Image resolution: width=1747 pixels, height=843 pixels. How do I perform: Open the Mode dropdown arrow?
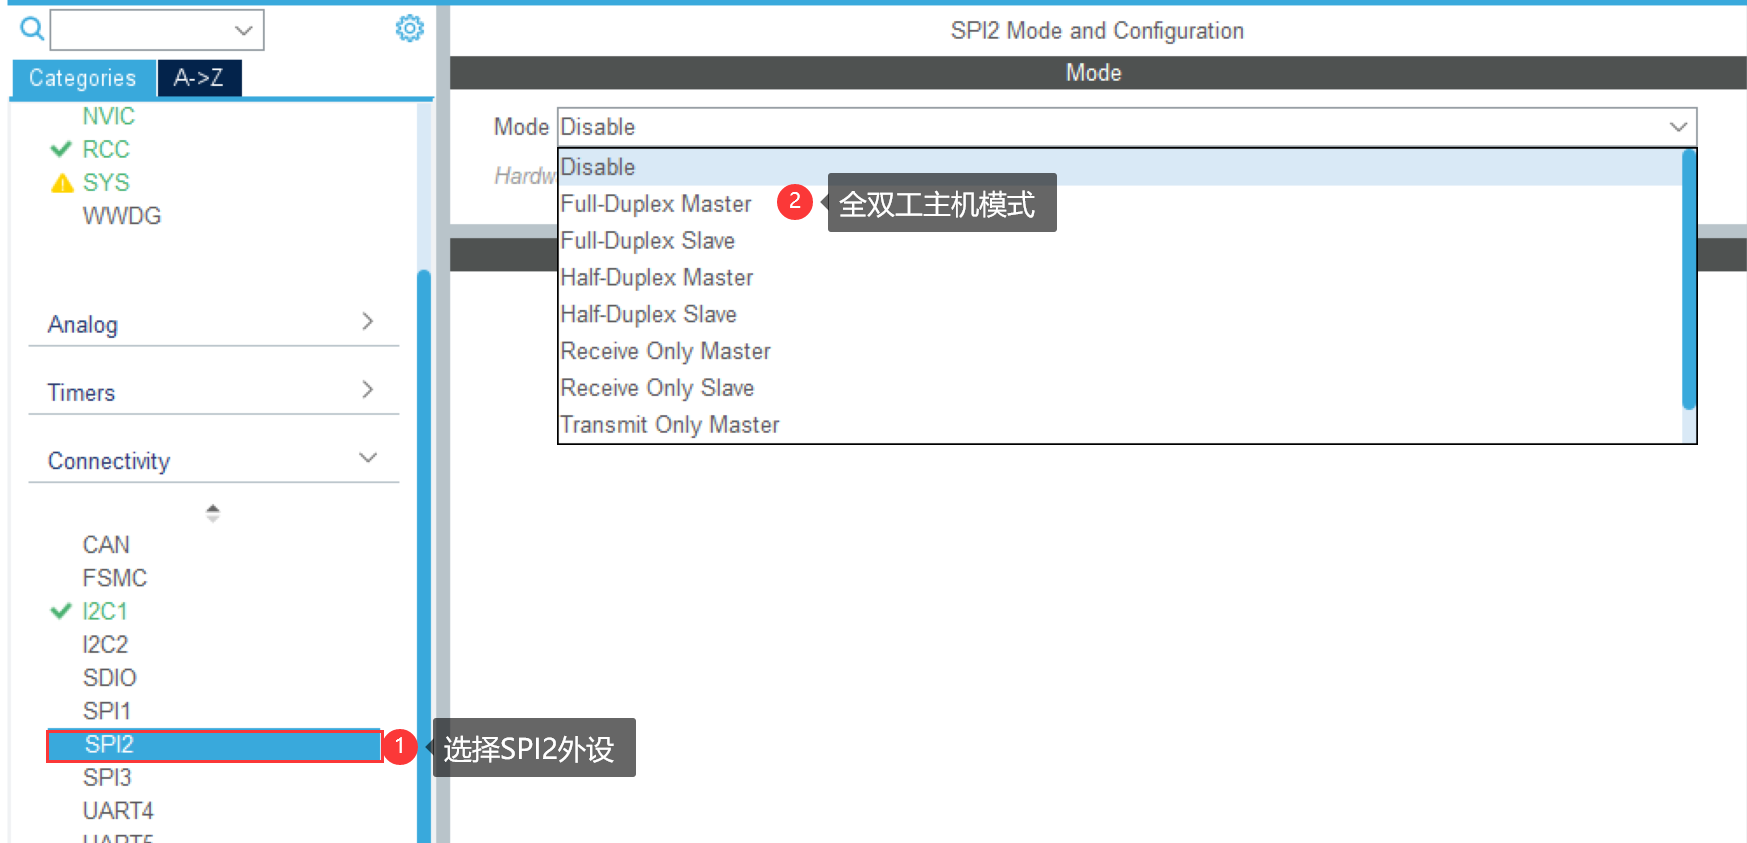[1677, 127]
